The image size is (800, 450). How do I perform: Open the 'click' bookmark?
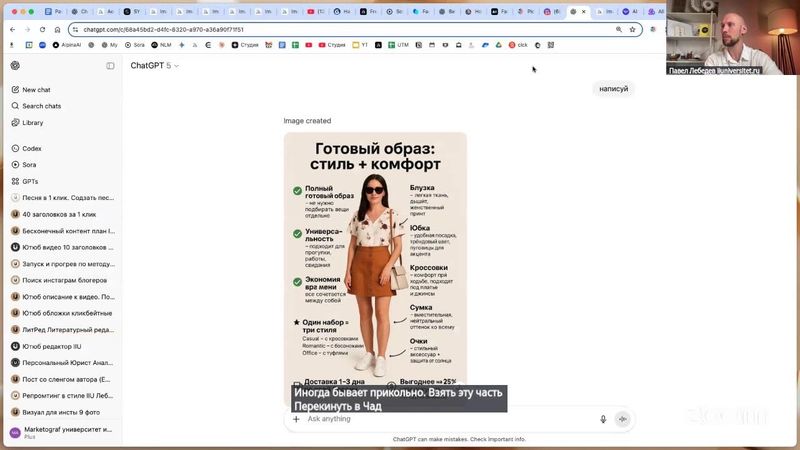pyautogui.click(x=518, y=45)
